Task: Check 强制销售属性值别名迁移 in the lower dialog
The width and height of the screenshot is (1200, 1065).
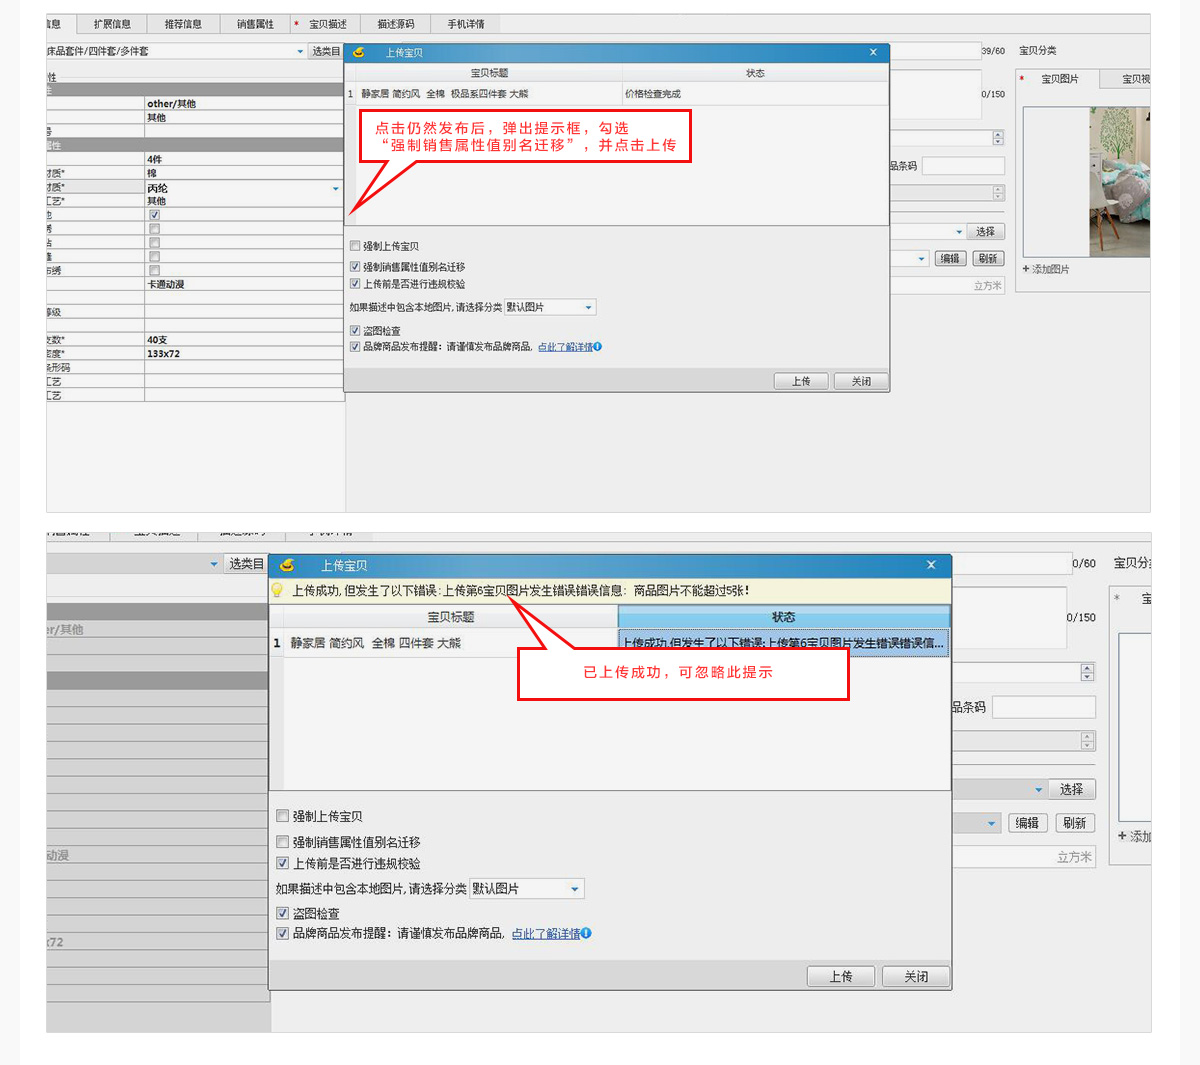Action: point(283,842)
